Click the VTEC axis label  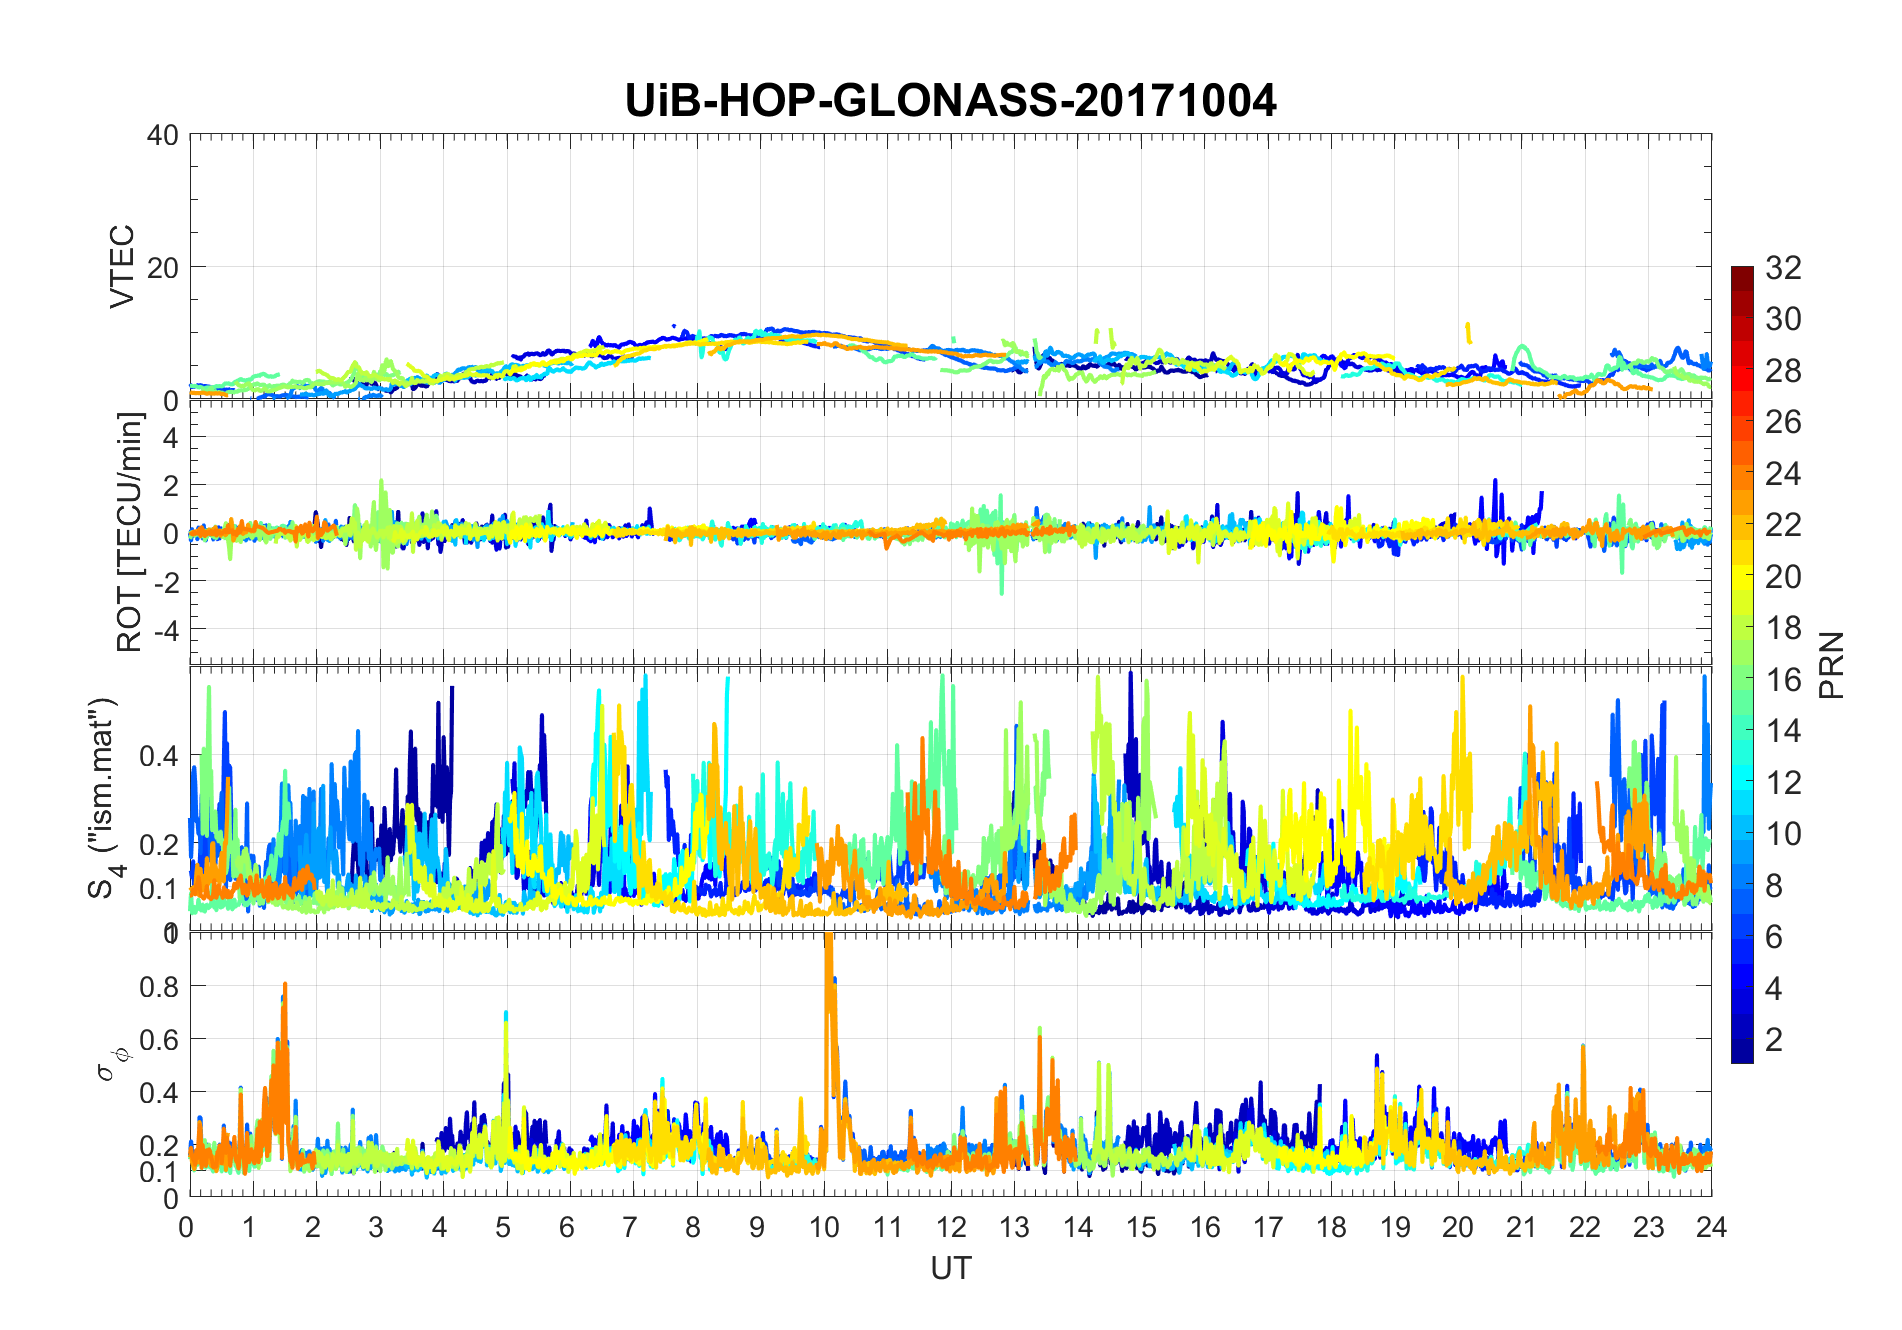click(122, 266)
